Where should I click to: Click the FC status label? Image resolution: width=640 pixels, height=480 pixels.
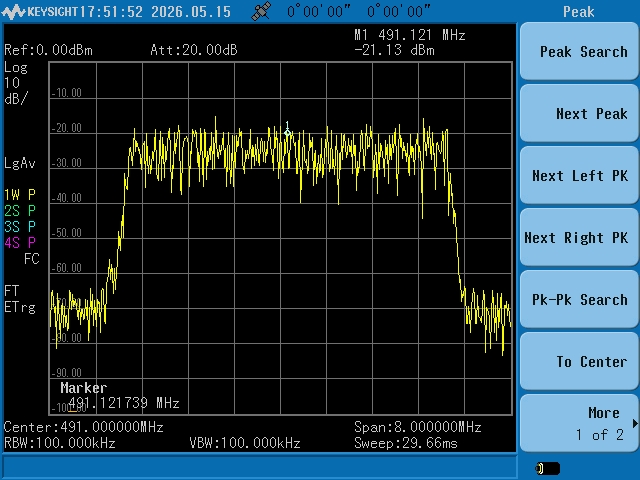[x=32, y=259]
